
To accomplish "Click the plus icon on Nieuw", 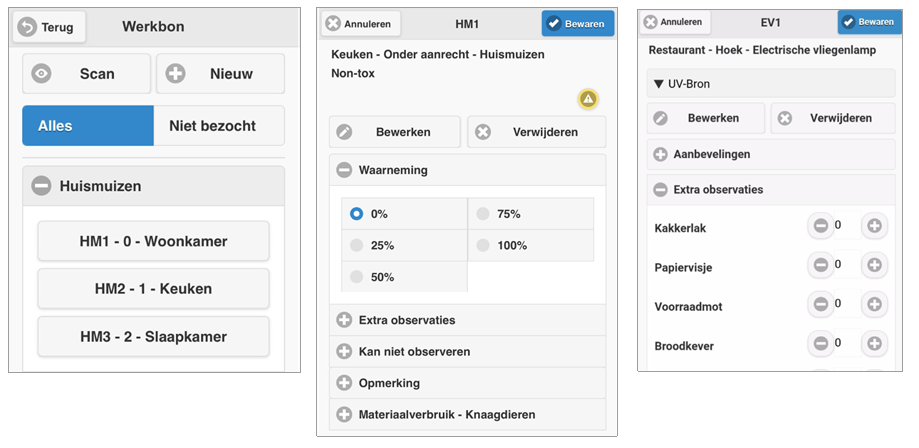I will pyautogui.click(x=176, y=74).
